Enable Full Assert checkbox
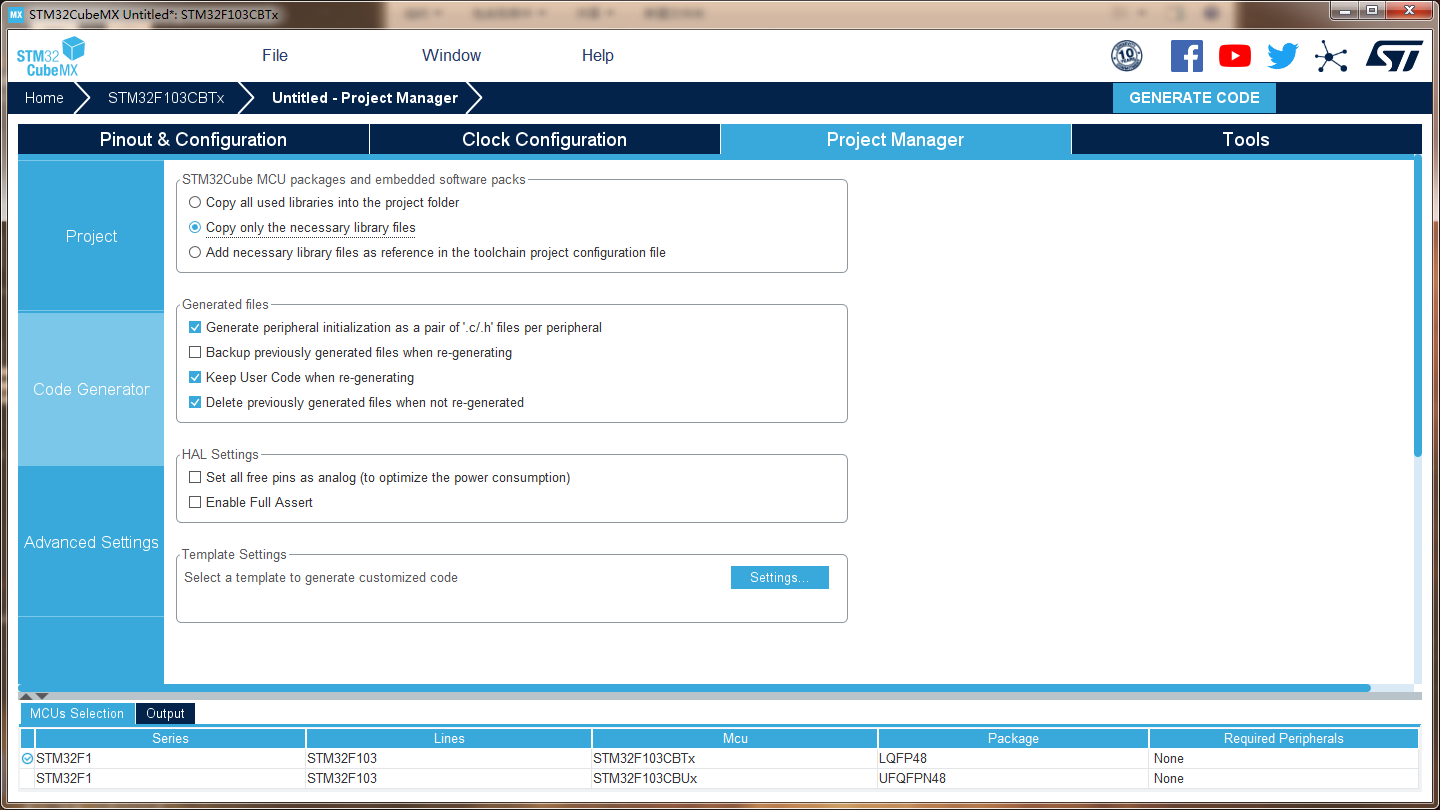 pyautogui.click(x=195, y=502)
